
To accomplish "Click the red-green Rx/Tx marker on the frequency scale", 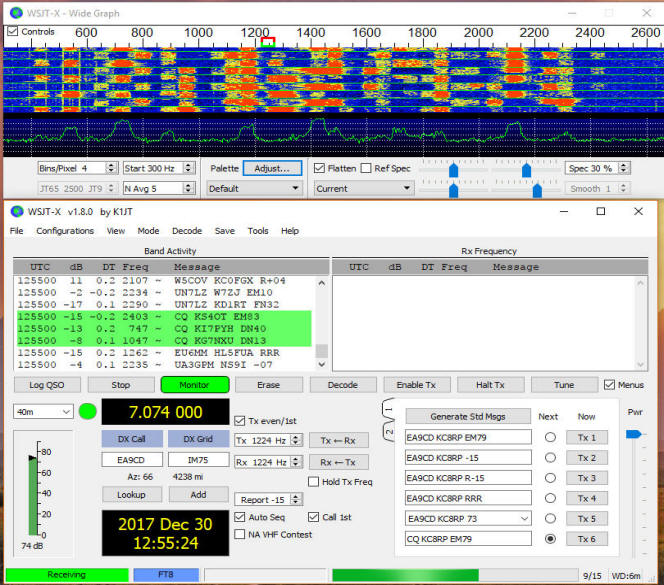I will (x=268, y=42).
